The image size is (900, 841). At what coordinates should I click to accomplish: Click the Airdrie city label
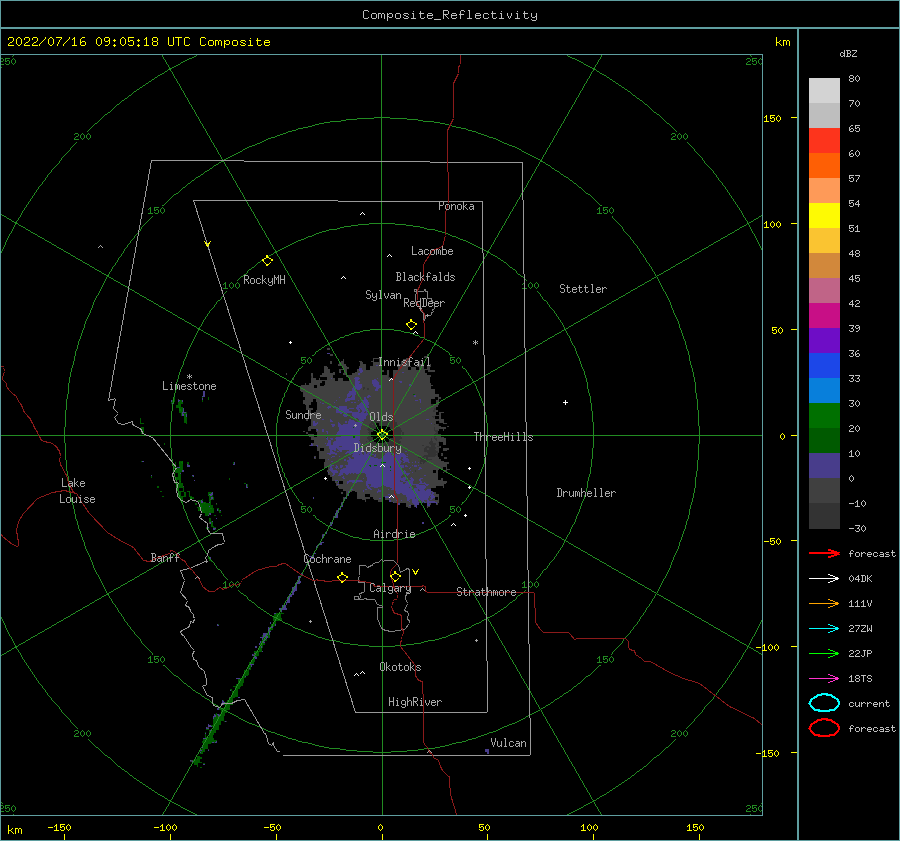pos(394,534)
